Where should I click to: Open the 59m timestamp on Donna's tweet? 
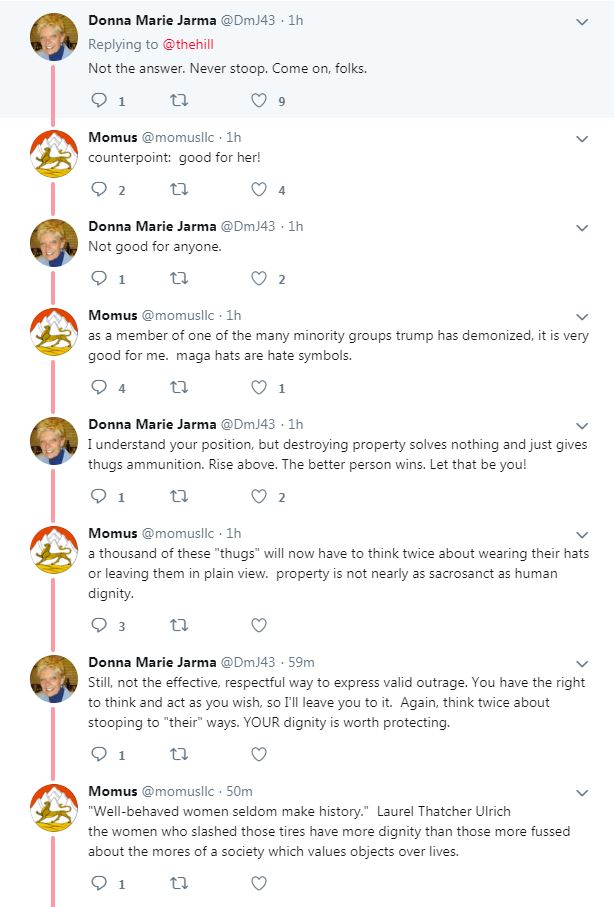[x=301, y=662]
